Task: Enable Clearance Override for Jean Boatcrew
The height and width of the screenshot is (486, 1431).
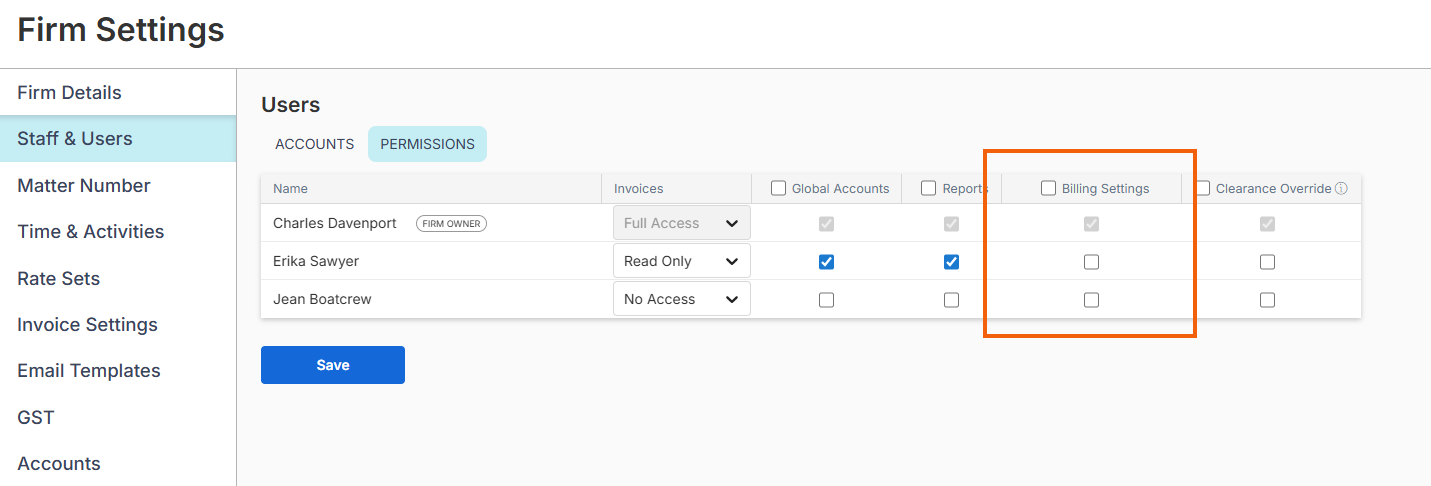Action: click(1267, 300)
